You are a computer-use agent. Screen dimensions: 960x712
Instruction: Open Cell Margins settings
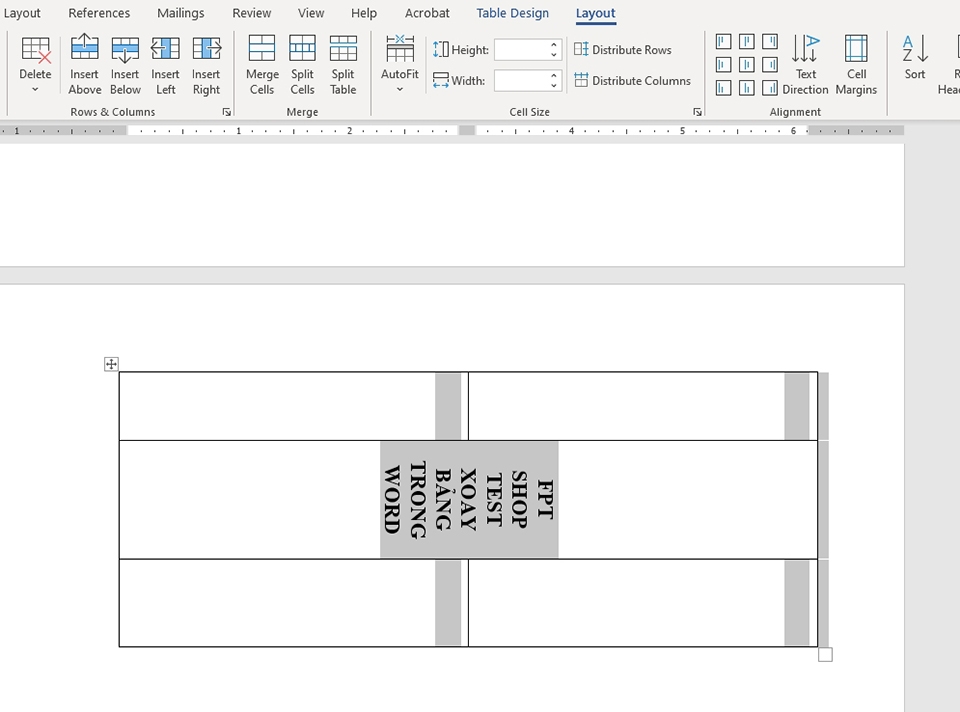(856, 65)
